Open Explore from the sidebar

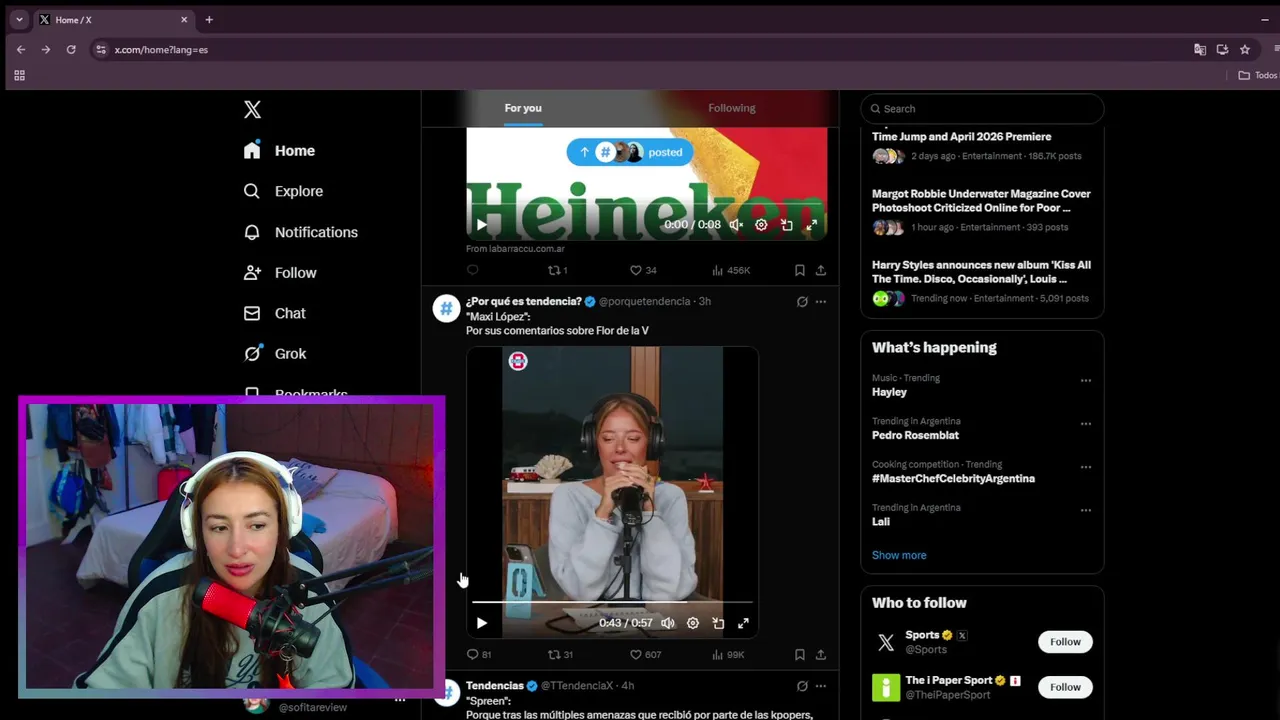coord(283,191)
